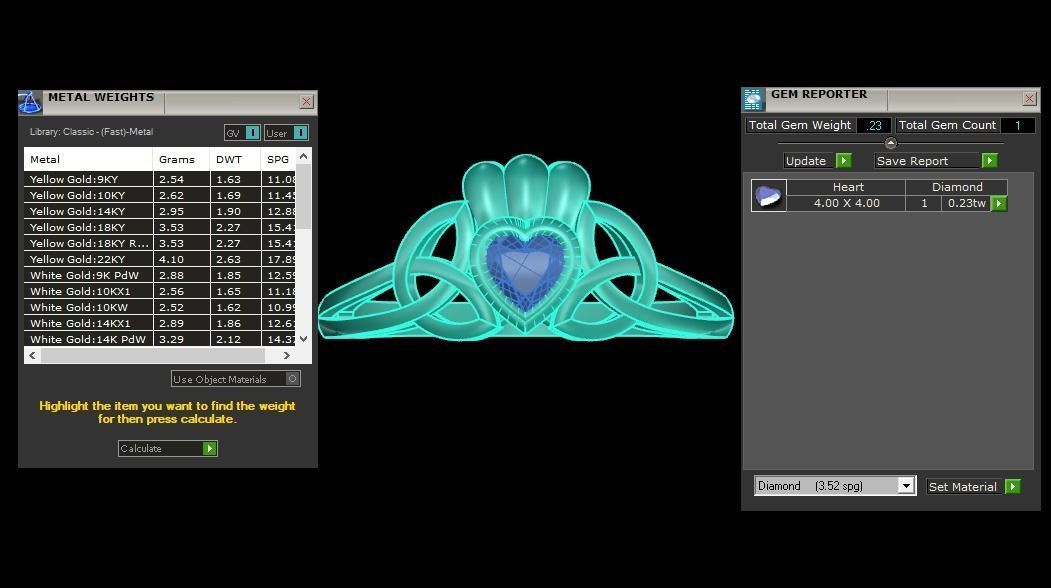Click the vertical scrollbar thumb in metal list

tap(304, 196)
